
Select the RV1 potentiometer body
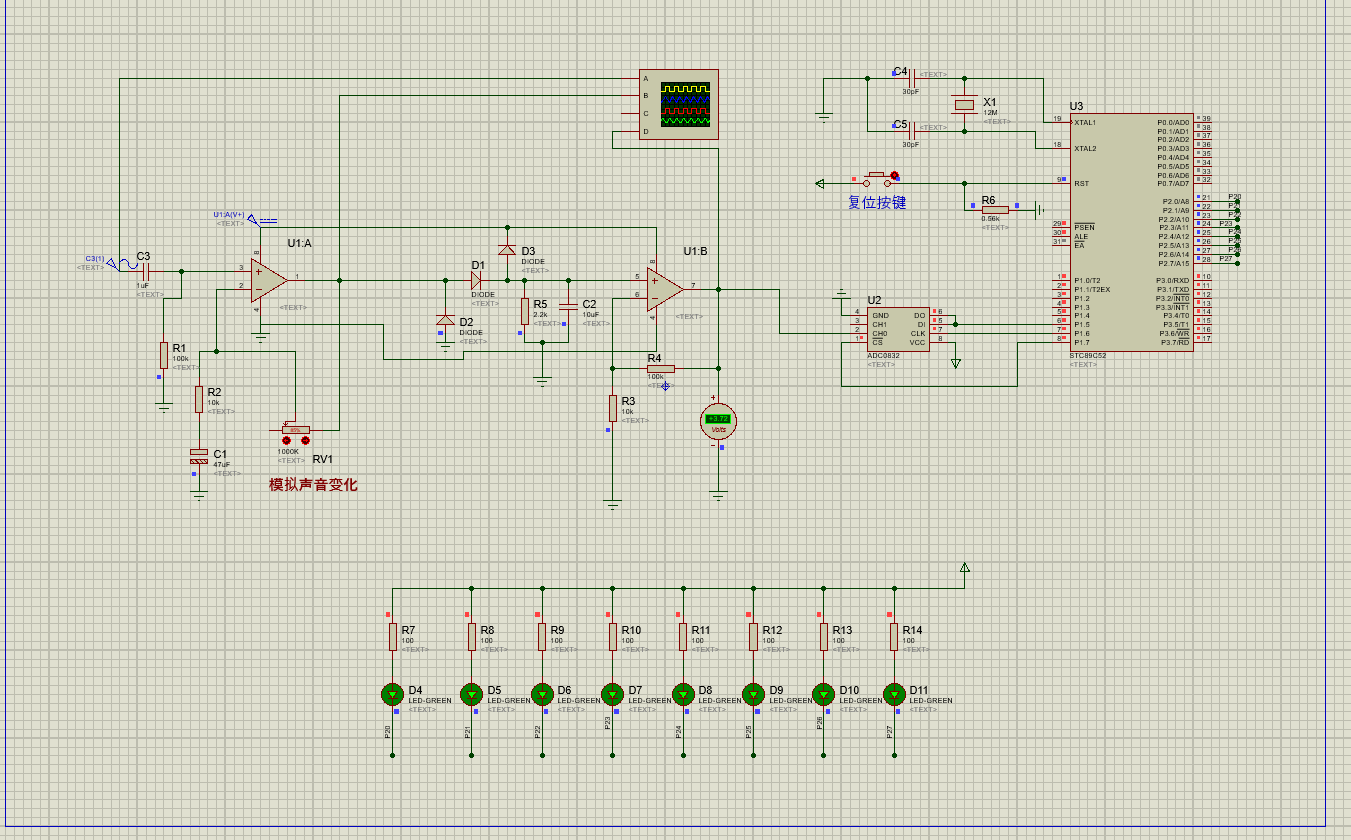[295, 429]
